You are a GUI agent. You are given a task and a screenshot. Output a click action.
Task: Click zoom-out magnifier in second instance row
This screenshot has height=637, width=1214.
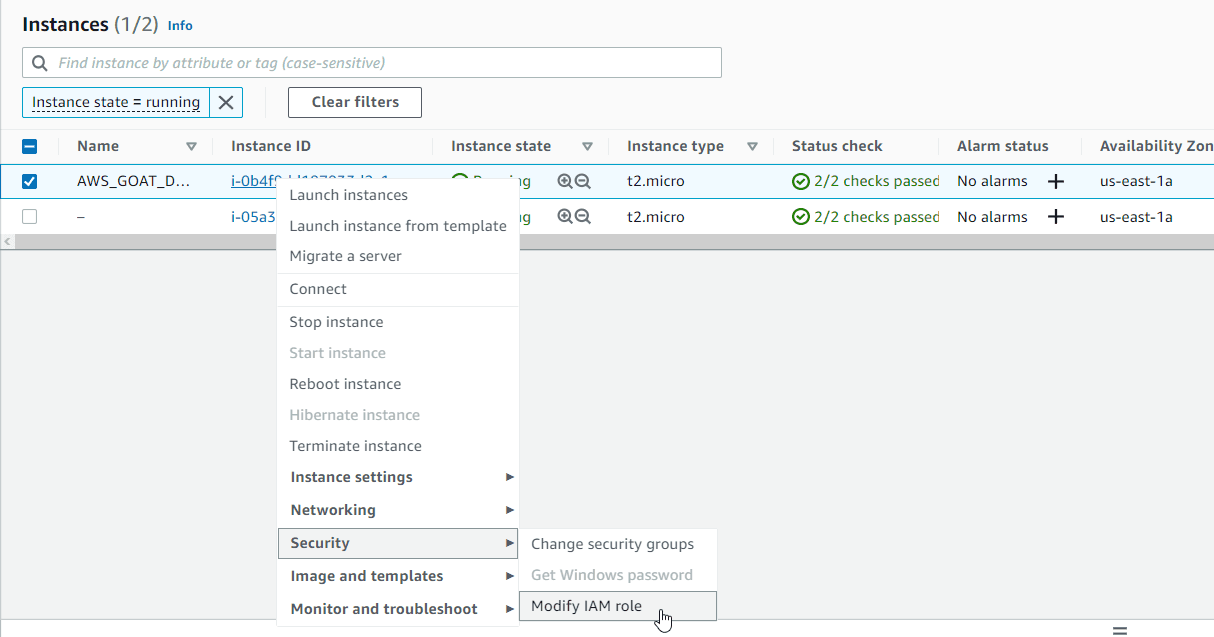pyautogui.click(x=583, y=216)
